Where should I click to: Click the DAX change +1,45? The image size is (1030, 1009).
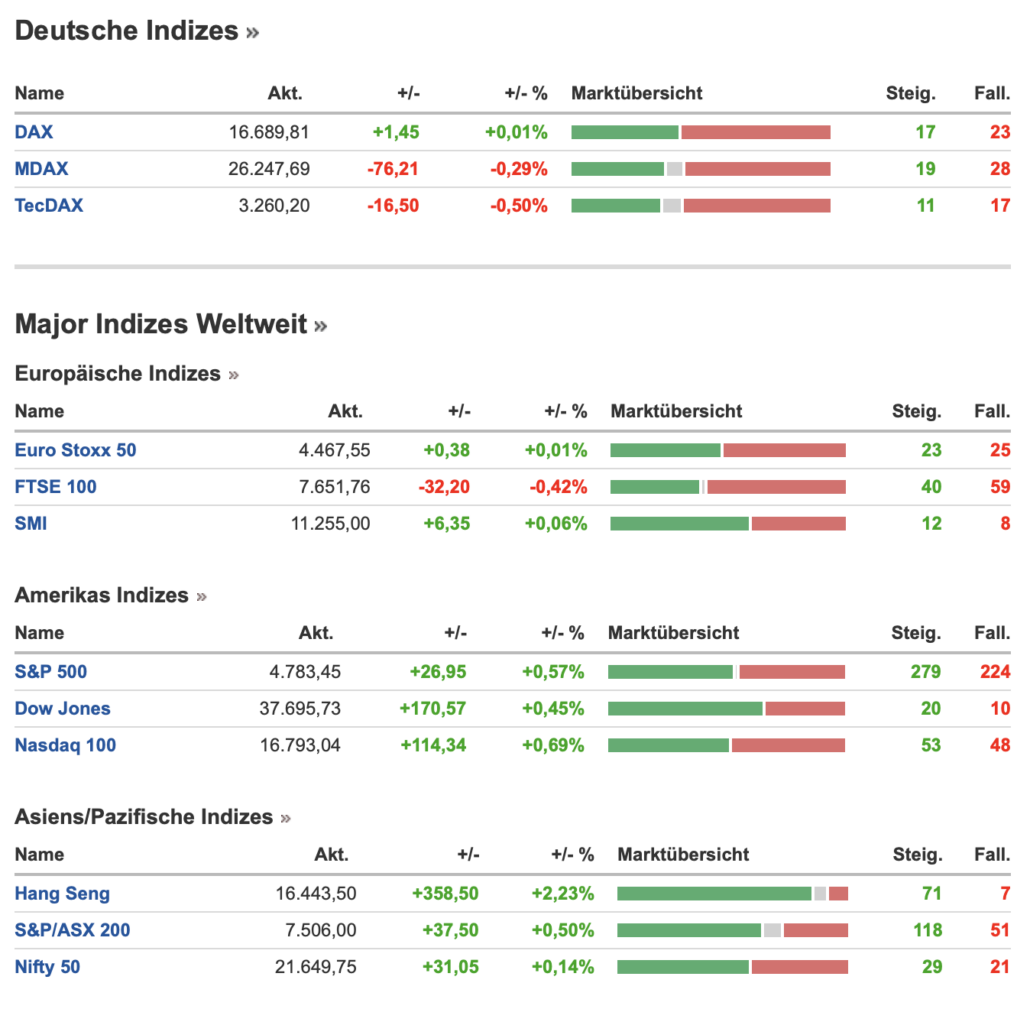point(395,133)
